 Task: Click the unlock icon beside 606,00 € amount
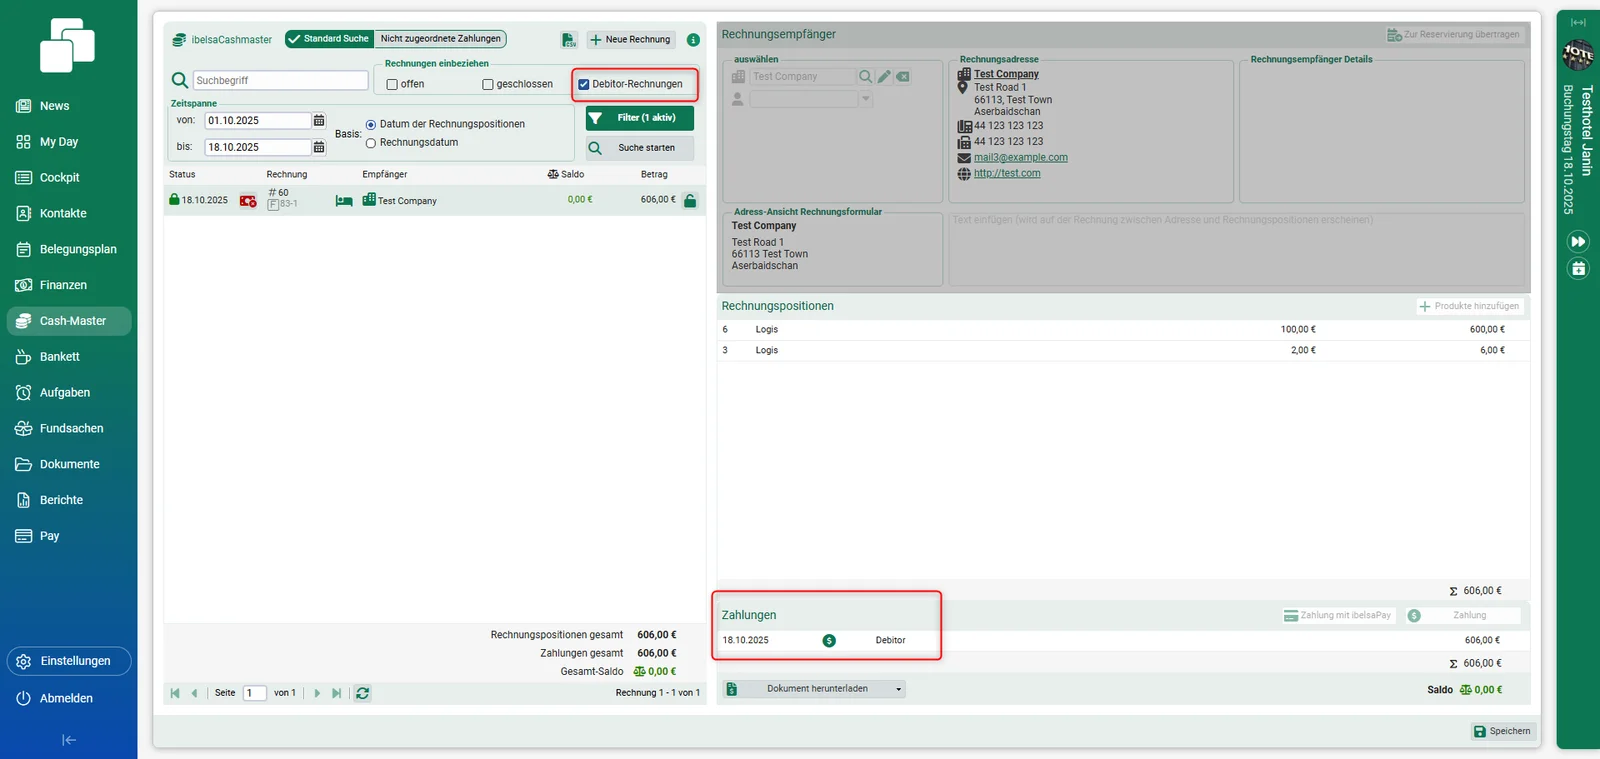click(690, 200)
